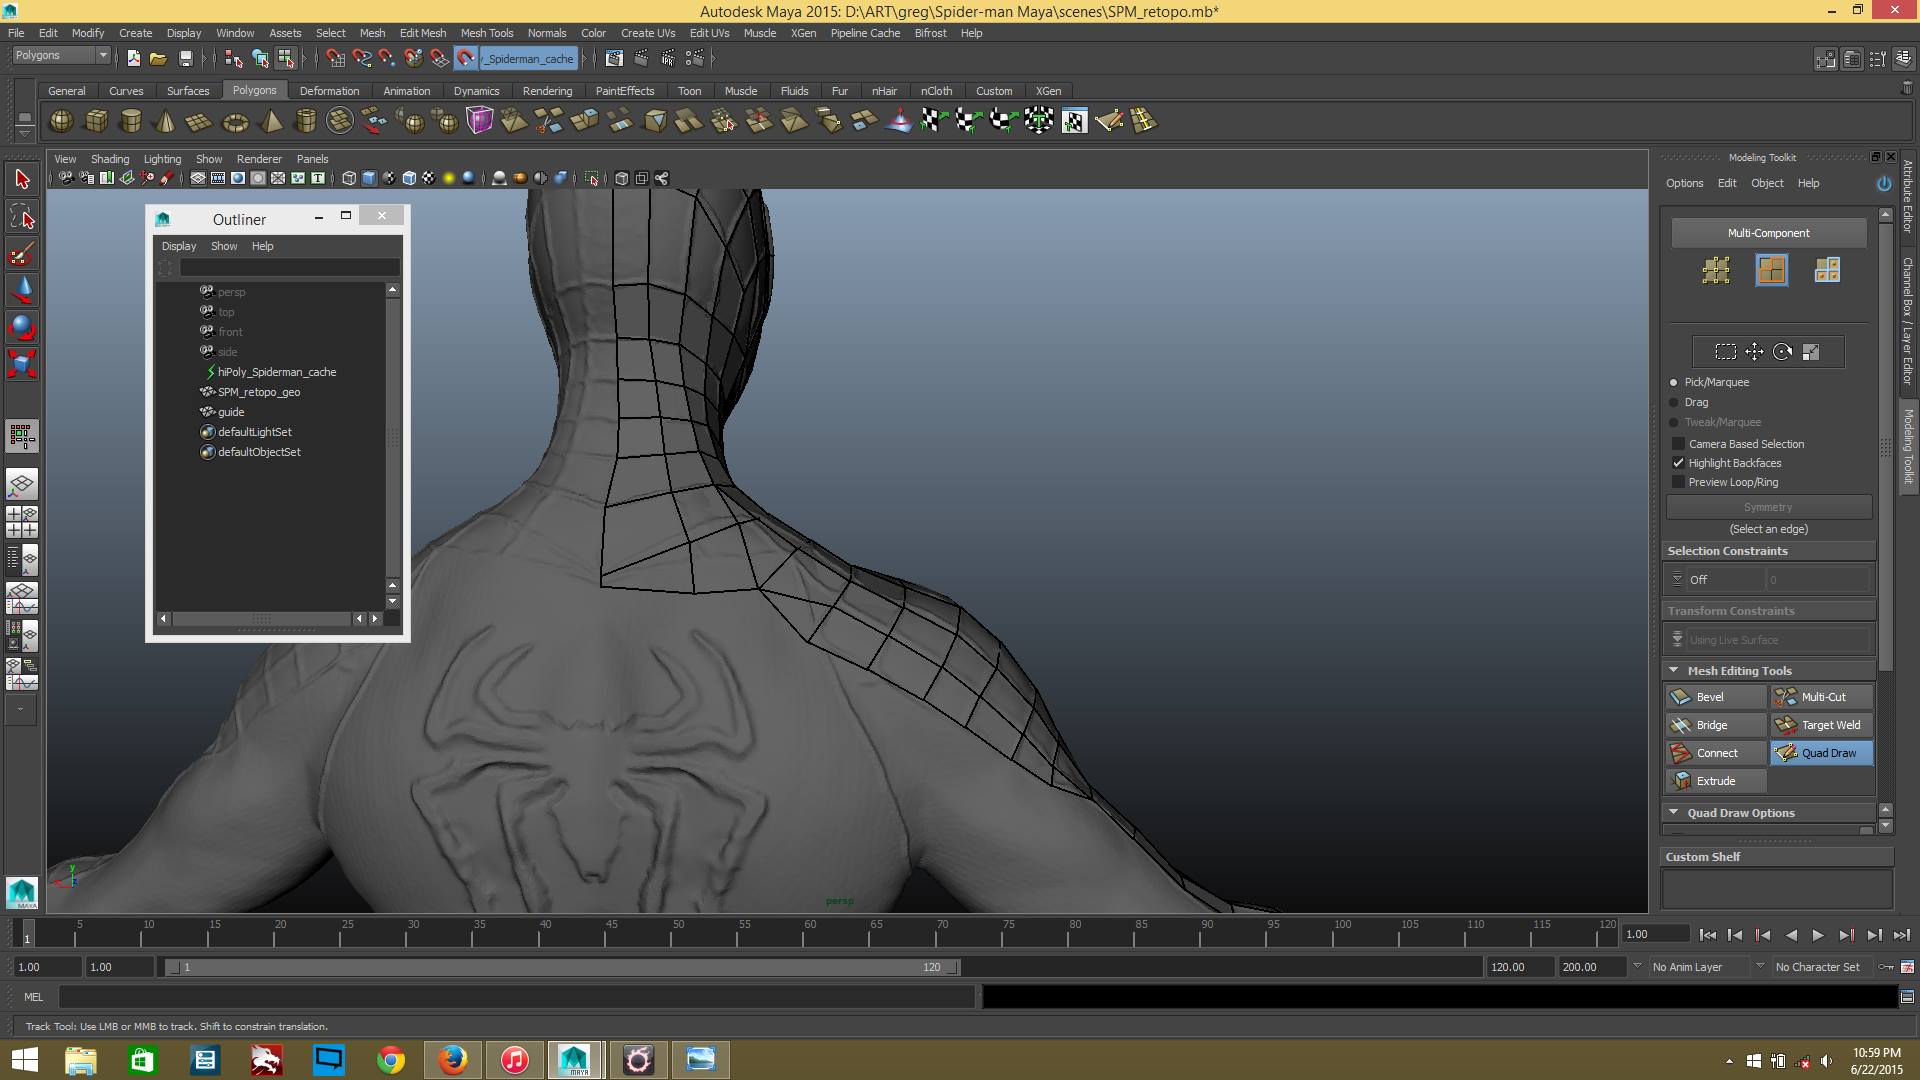Switch to the Rendering shelf tab

coord(547,91)
